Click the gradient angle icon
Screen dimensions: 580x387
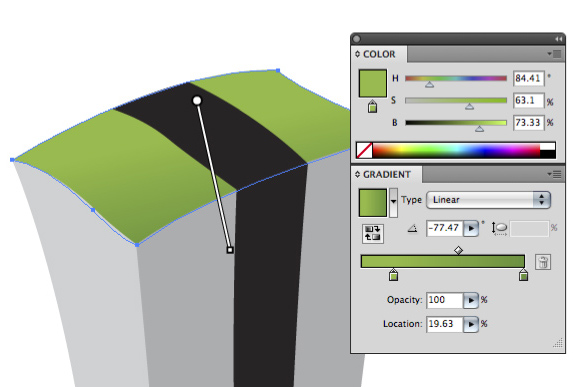point(412,228)
